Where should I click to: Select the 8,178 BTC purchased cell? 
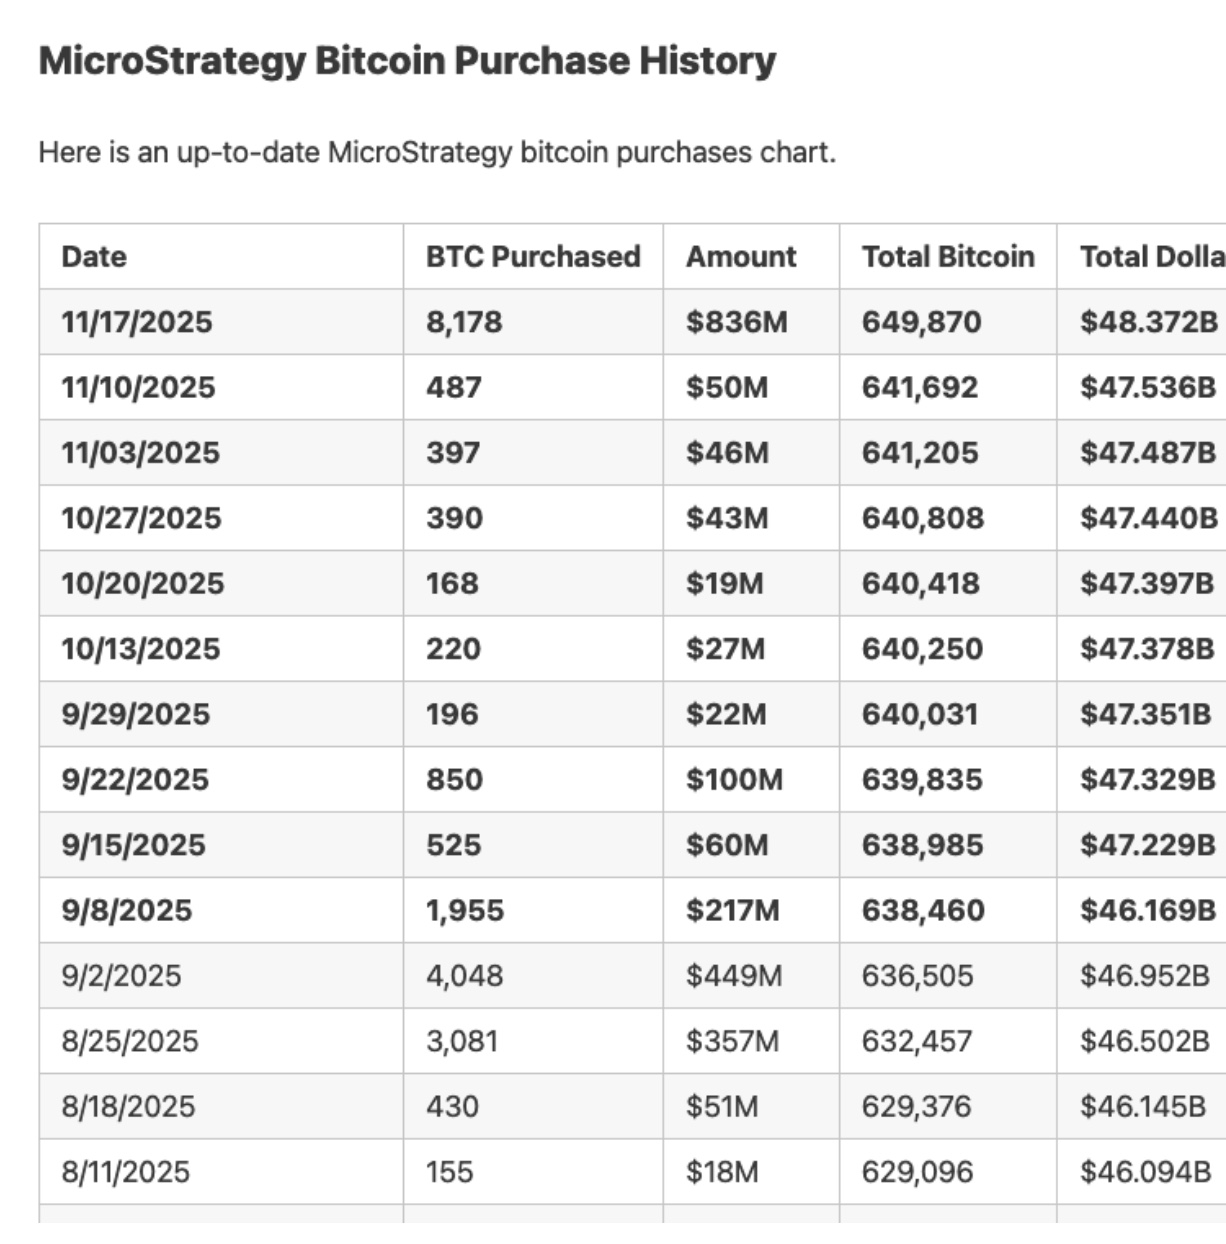click(x=464, y=322)
